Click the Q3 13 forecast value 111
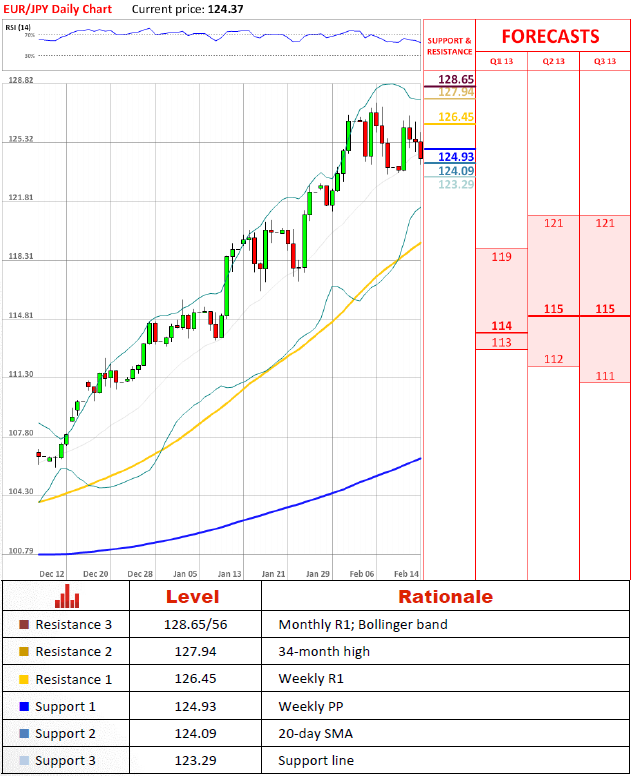Viewport: 631px width, 776px height. tap(605, 376)
